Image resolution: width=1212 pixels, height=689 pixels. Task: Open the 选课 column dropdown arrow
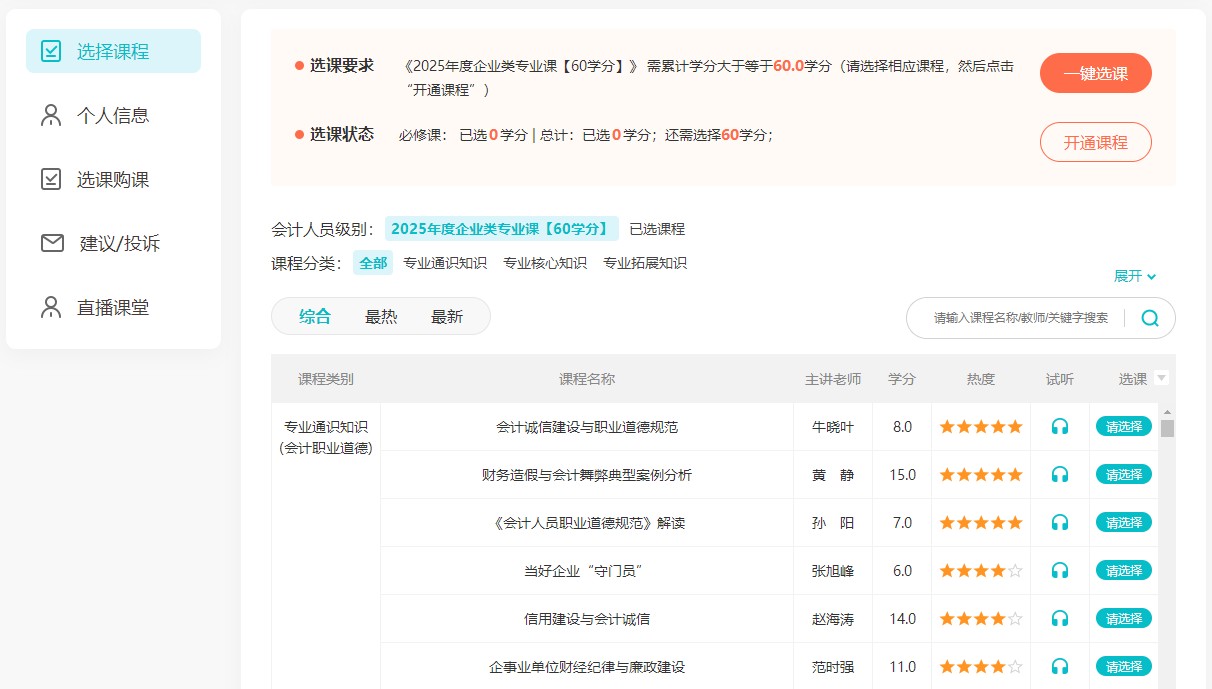1161,378
